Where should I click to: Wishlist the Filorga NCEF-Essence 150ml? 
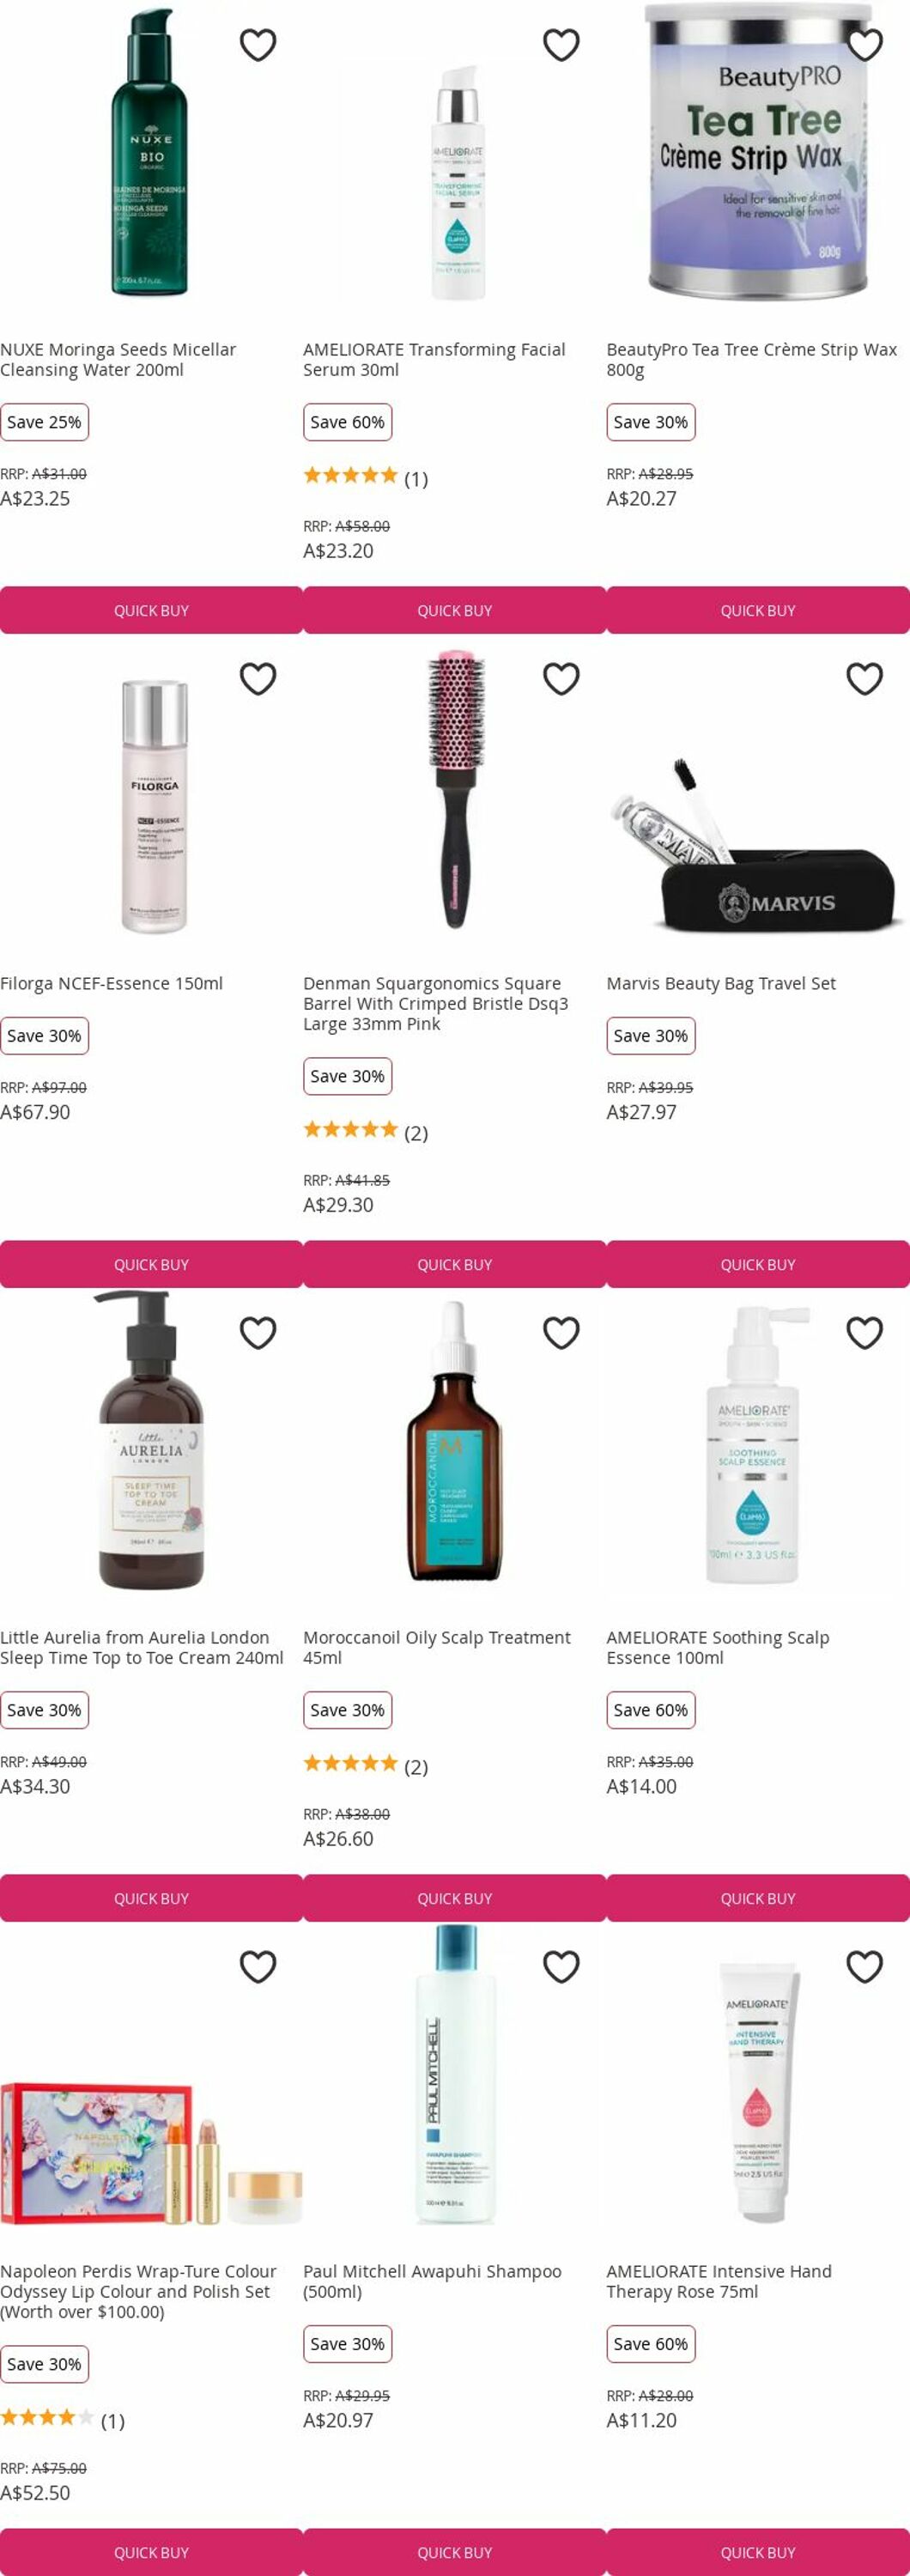(x=258, y=679)
